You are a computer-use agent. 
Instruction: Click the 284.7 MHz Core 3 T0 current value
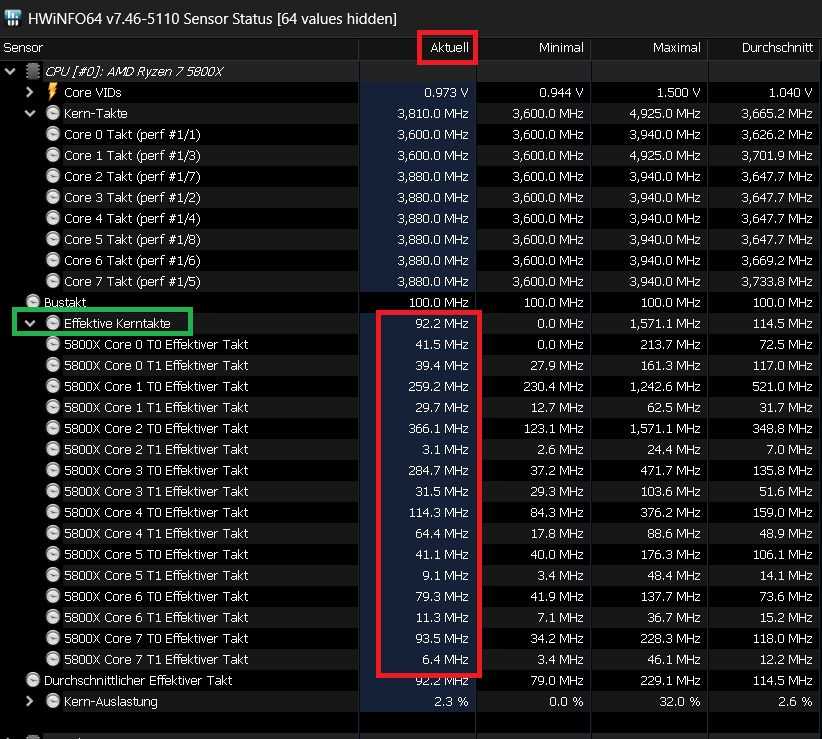(438, 470)
